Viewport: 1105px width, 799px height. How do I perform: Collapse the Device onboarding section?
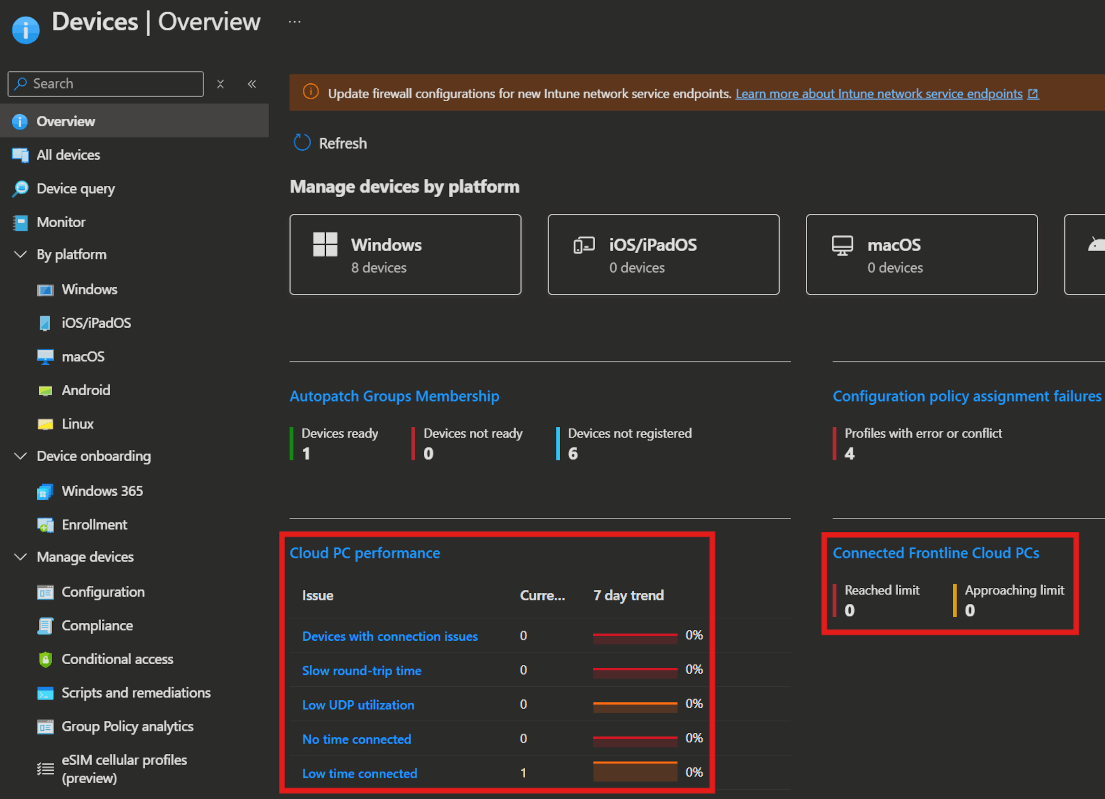[x=20, y=456]
